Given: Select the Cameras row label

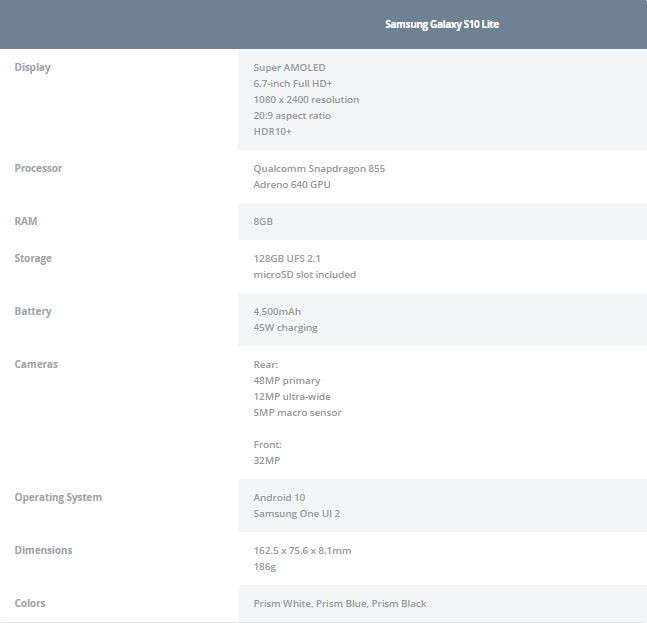Looking at the screenshot, I should pos(36,364).
